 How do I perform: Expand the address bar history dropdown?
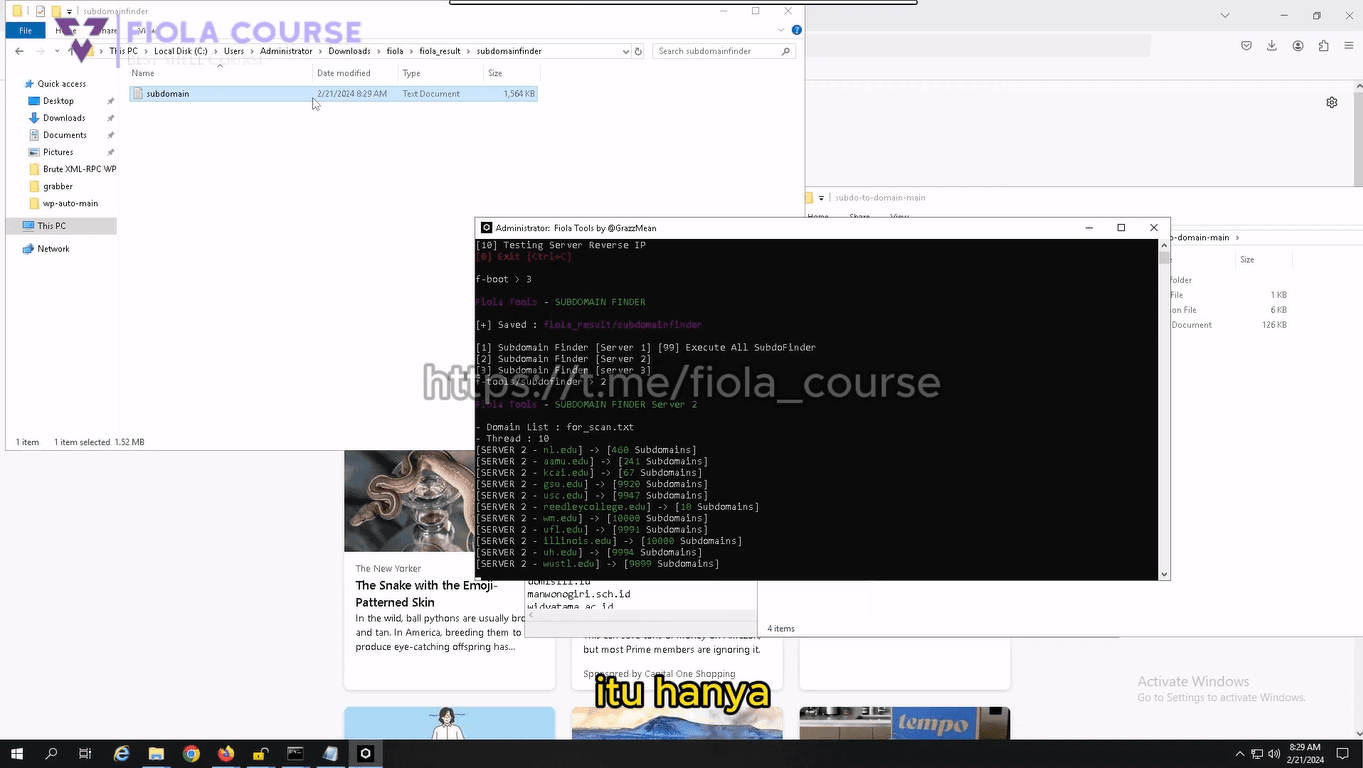coord(626,51)
